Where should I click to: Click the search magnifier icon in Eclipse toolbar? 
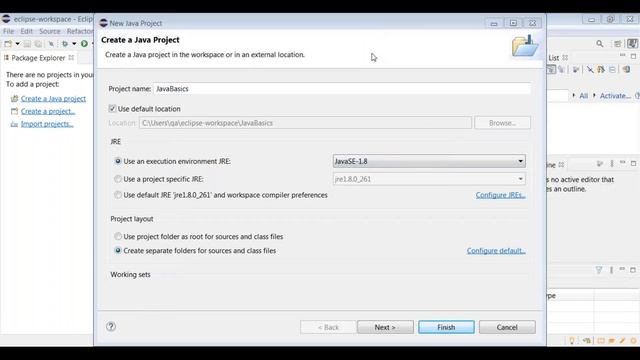coord(600,44)
